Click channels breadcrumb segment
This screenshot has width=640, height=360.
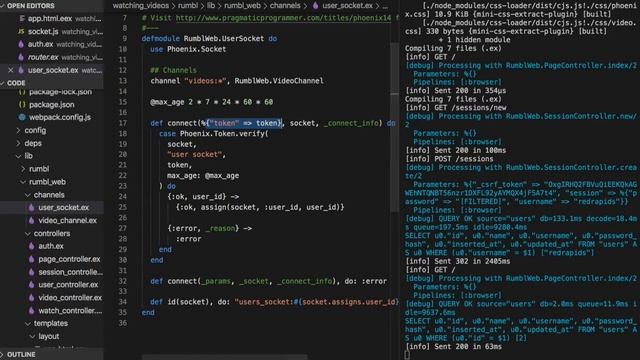(285, 6)
